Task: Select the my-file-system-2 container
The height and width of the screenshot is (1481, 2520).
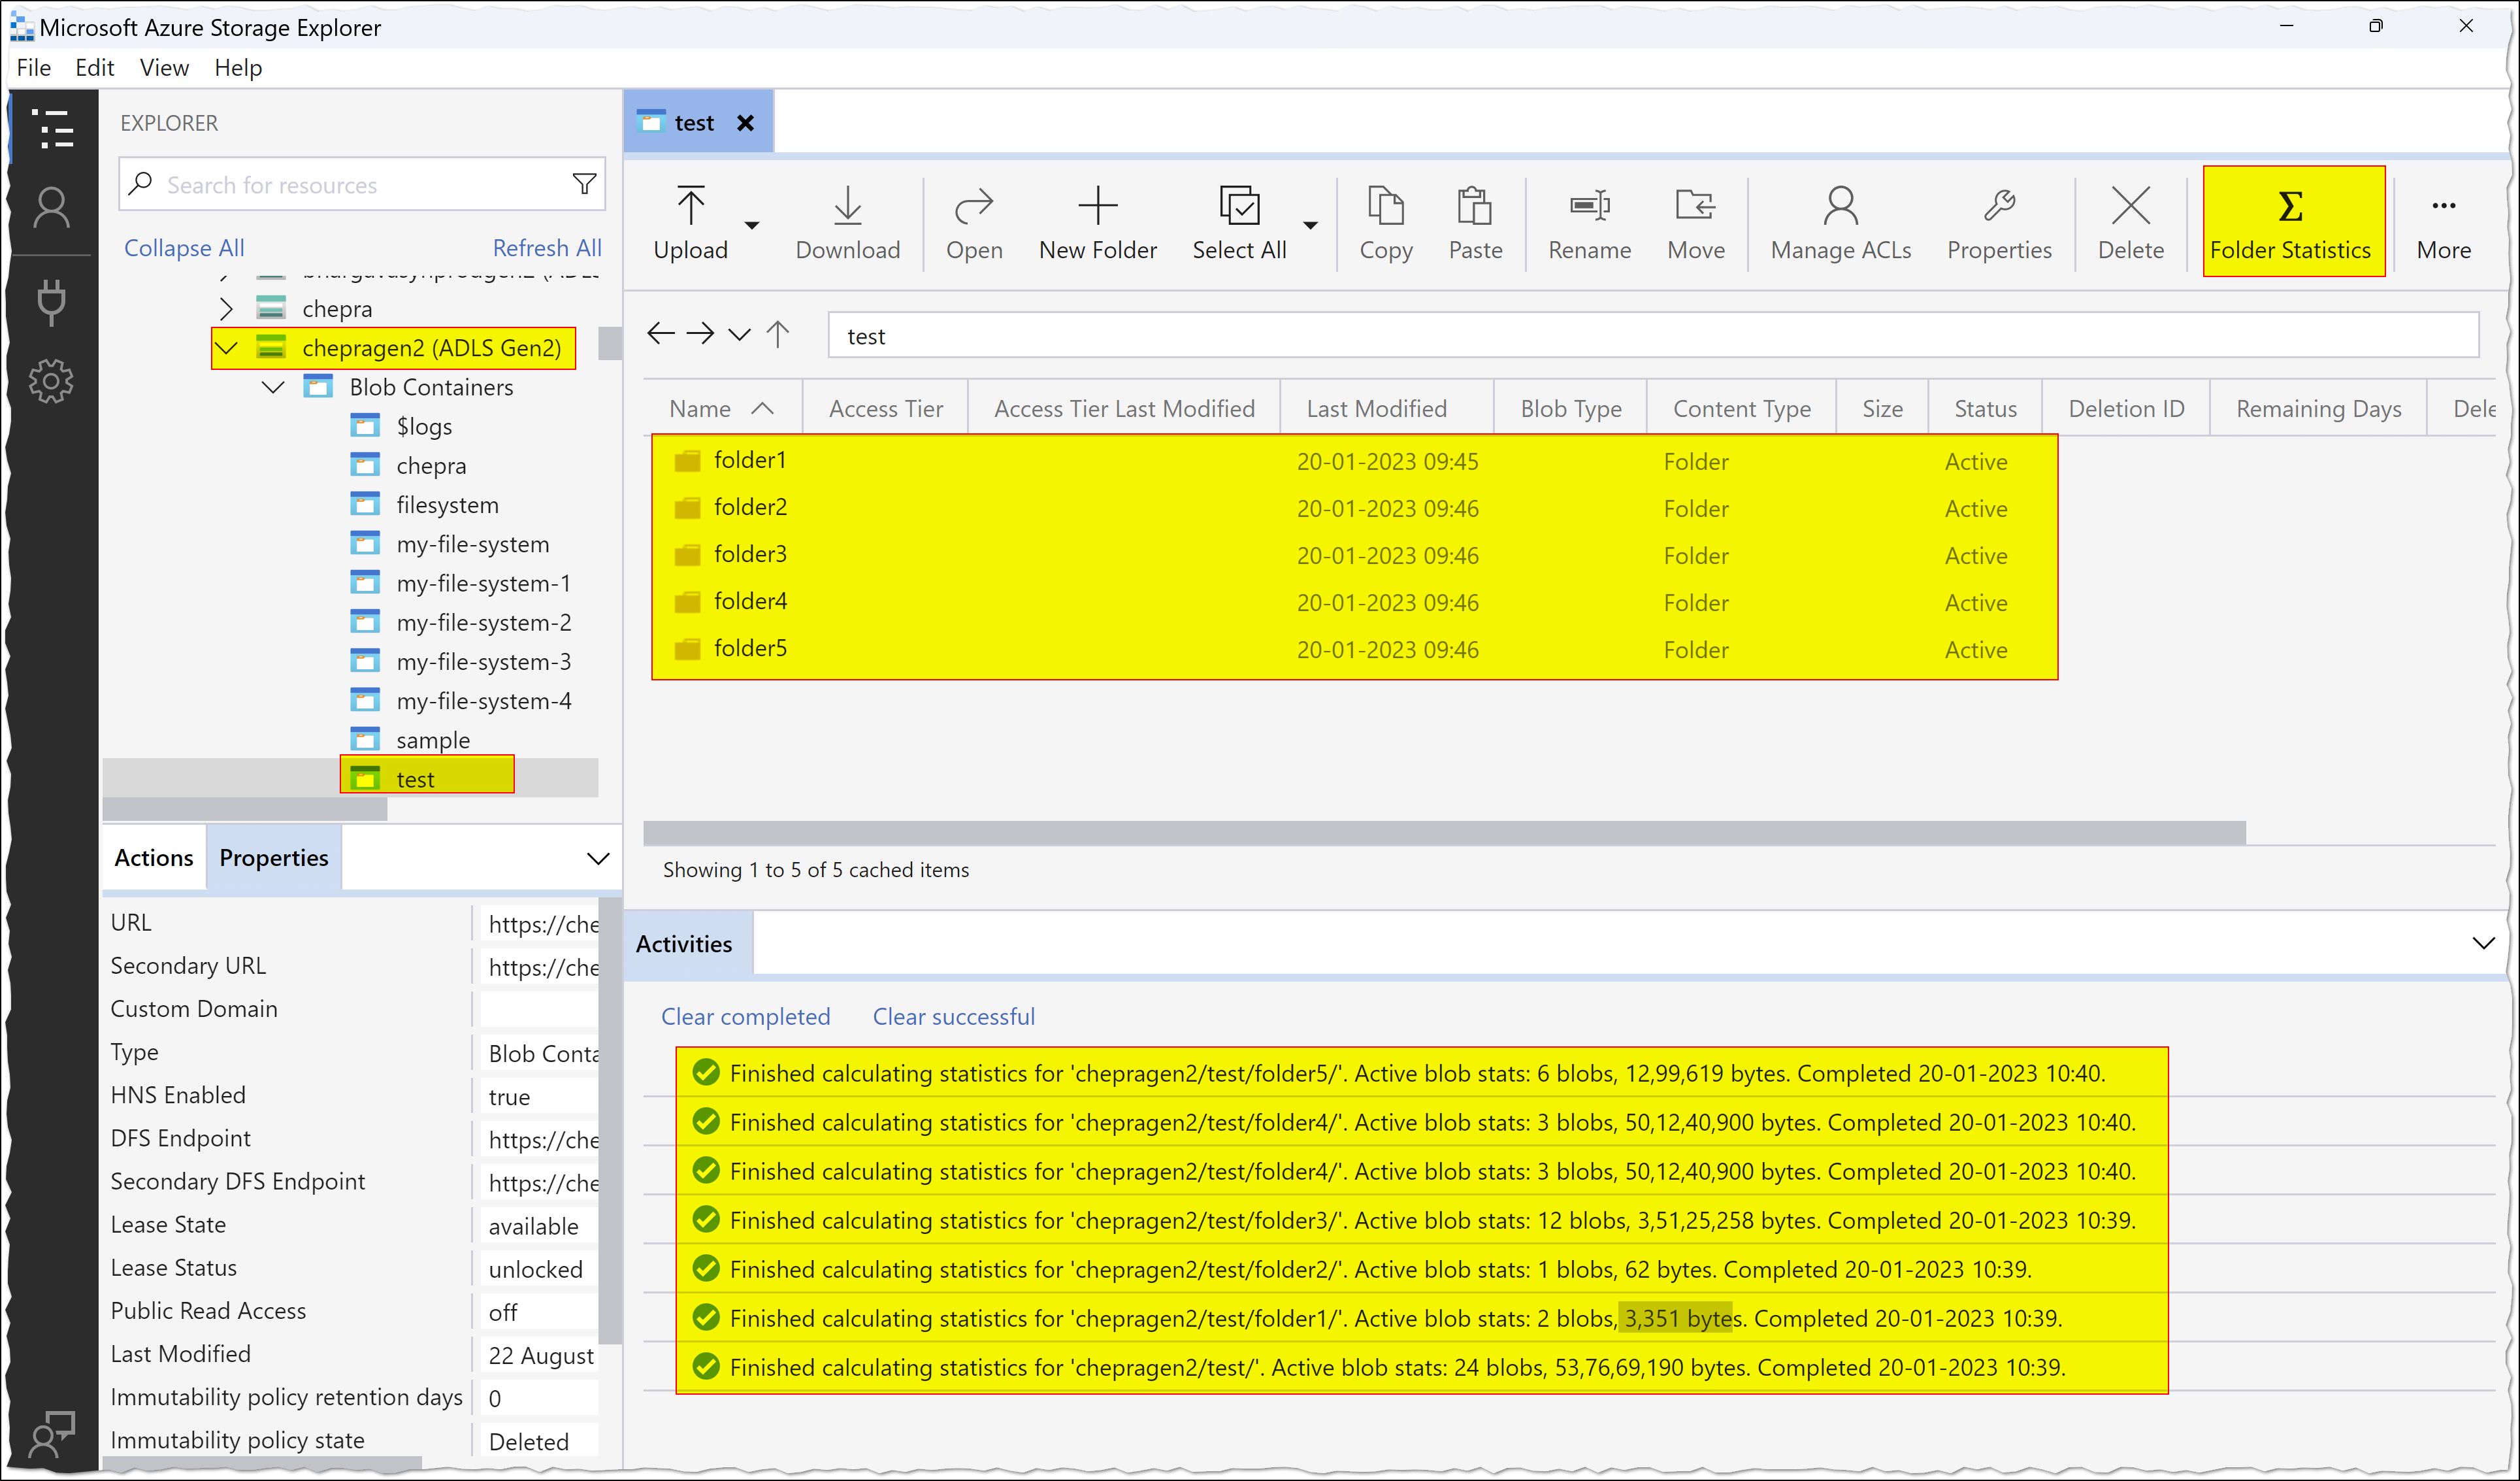Action: click(x=483, y=622)
